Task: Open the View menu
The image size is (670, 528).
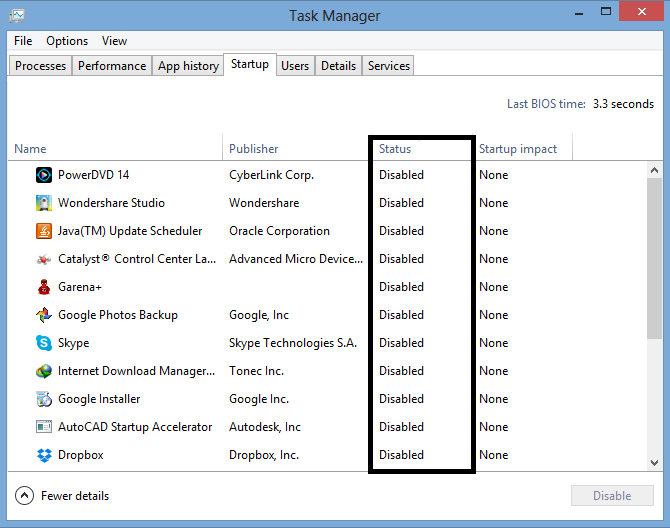Action: click(114, 41)
